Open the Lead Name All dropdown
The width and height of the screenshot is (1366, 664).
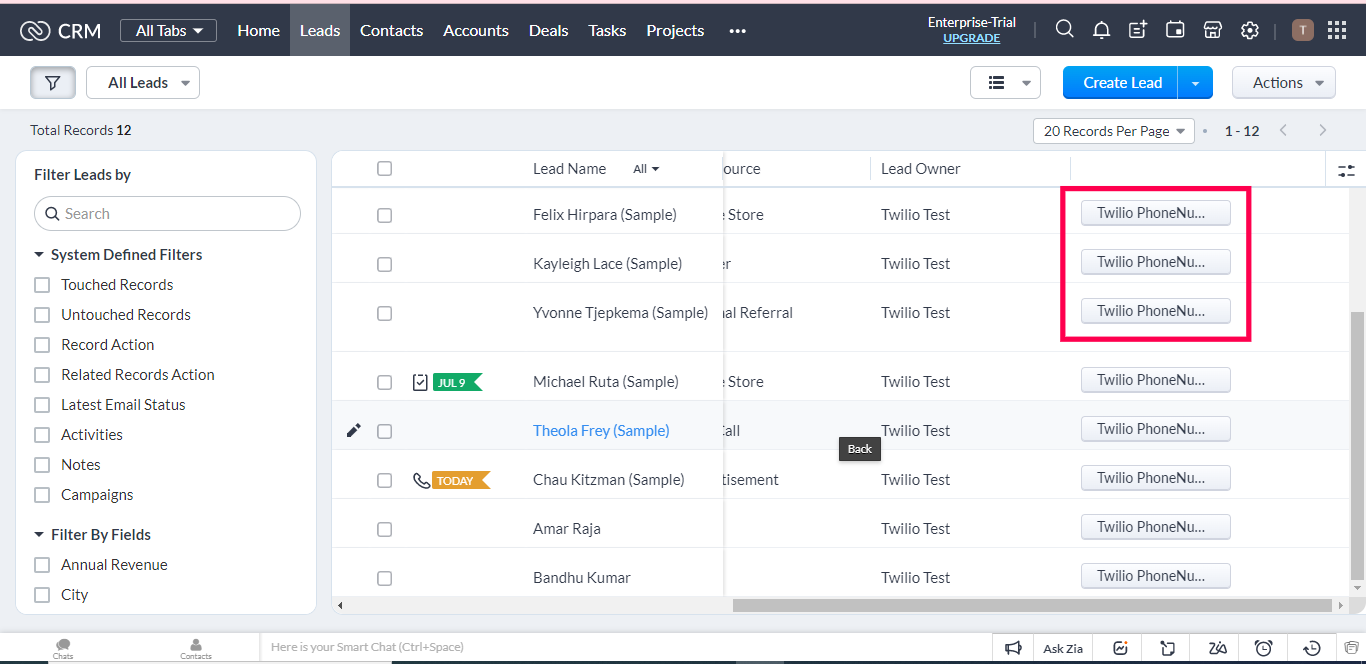click(x=646, y=169)
